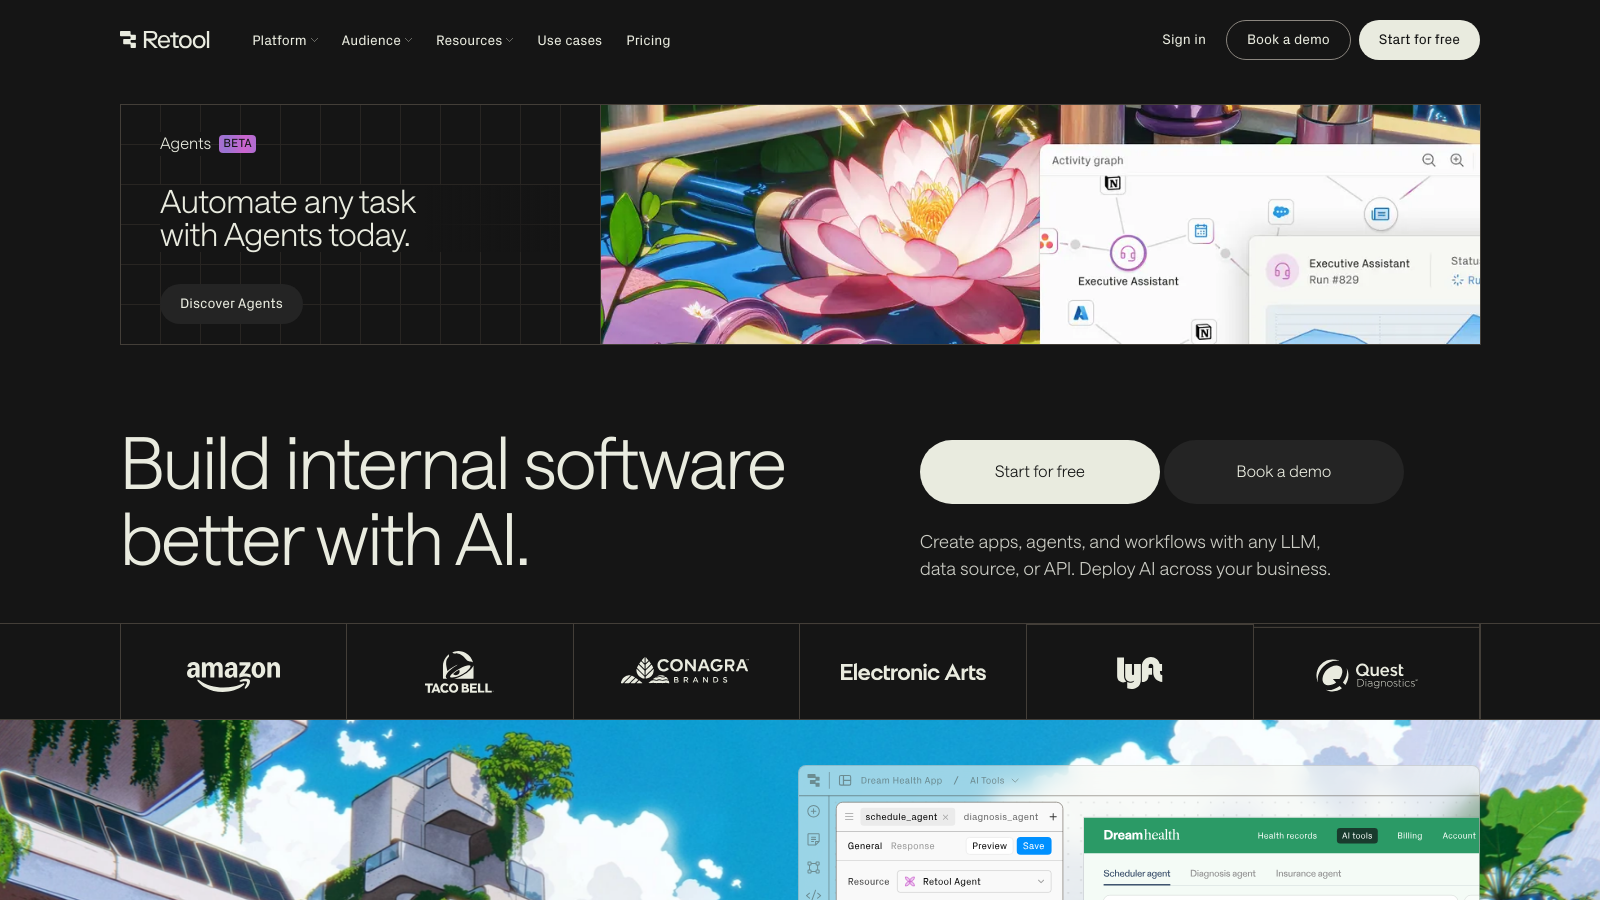
Task: Click the Discover Agents button
Action: (x=231, y=304)
